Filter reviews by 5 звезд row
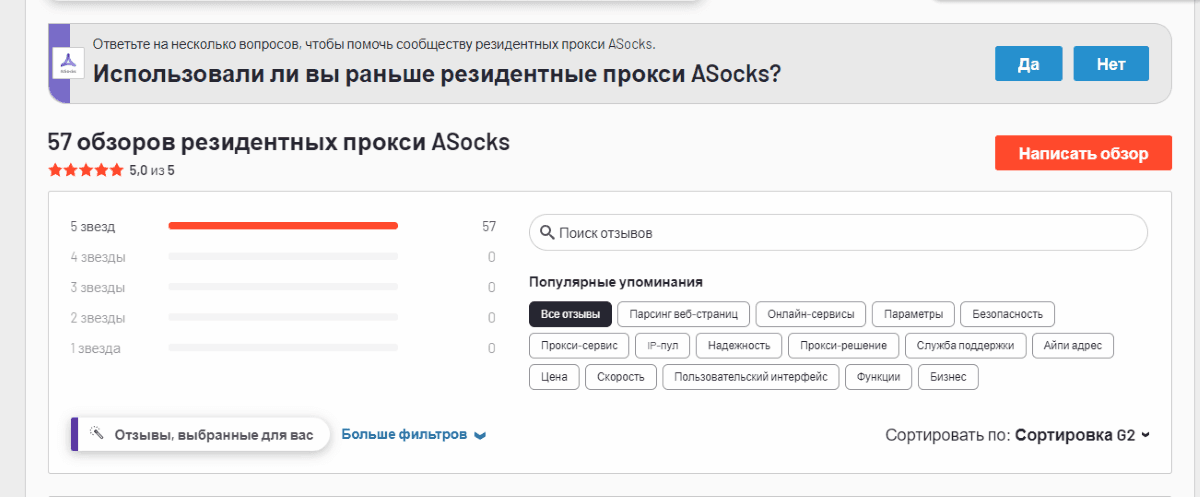 point(283,227)
